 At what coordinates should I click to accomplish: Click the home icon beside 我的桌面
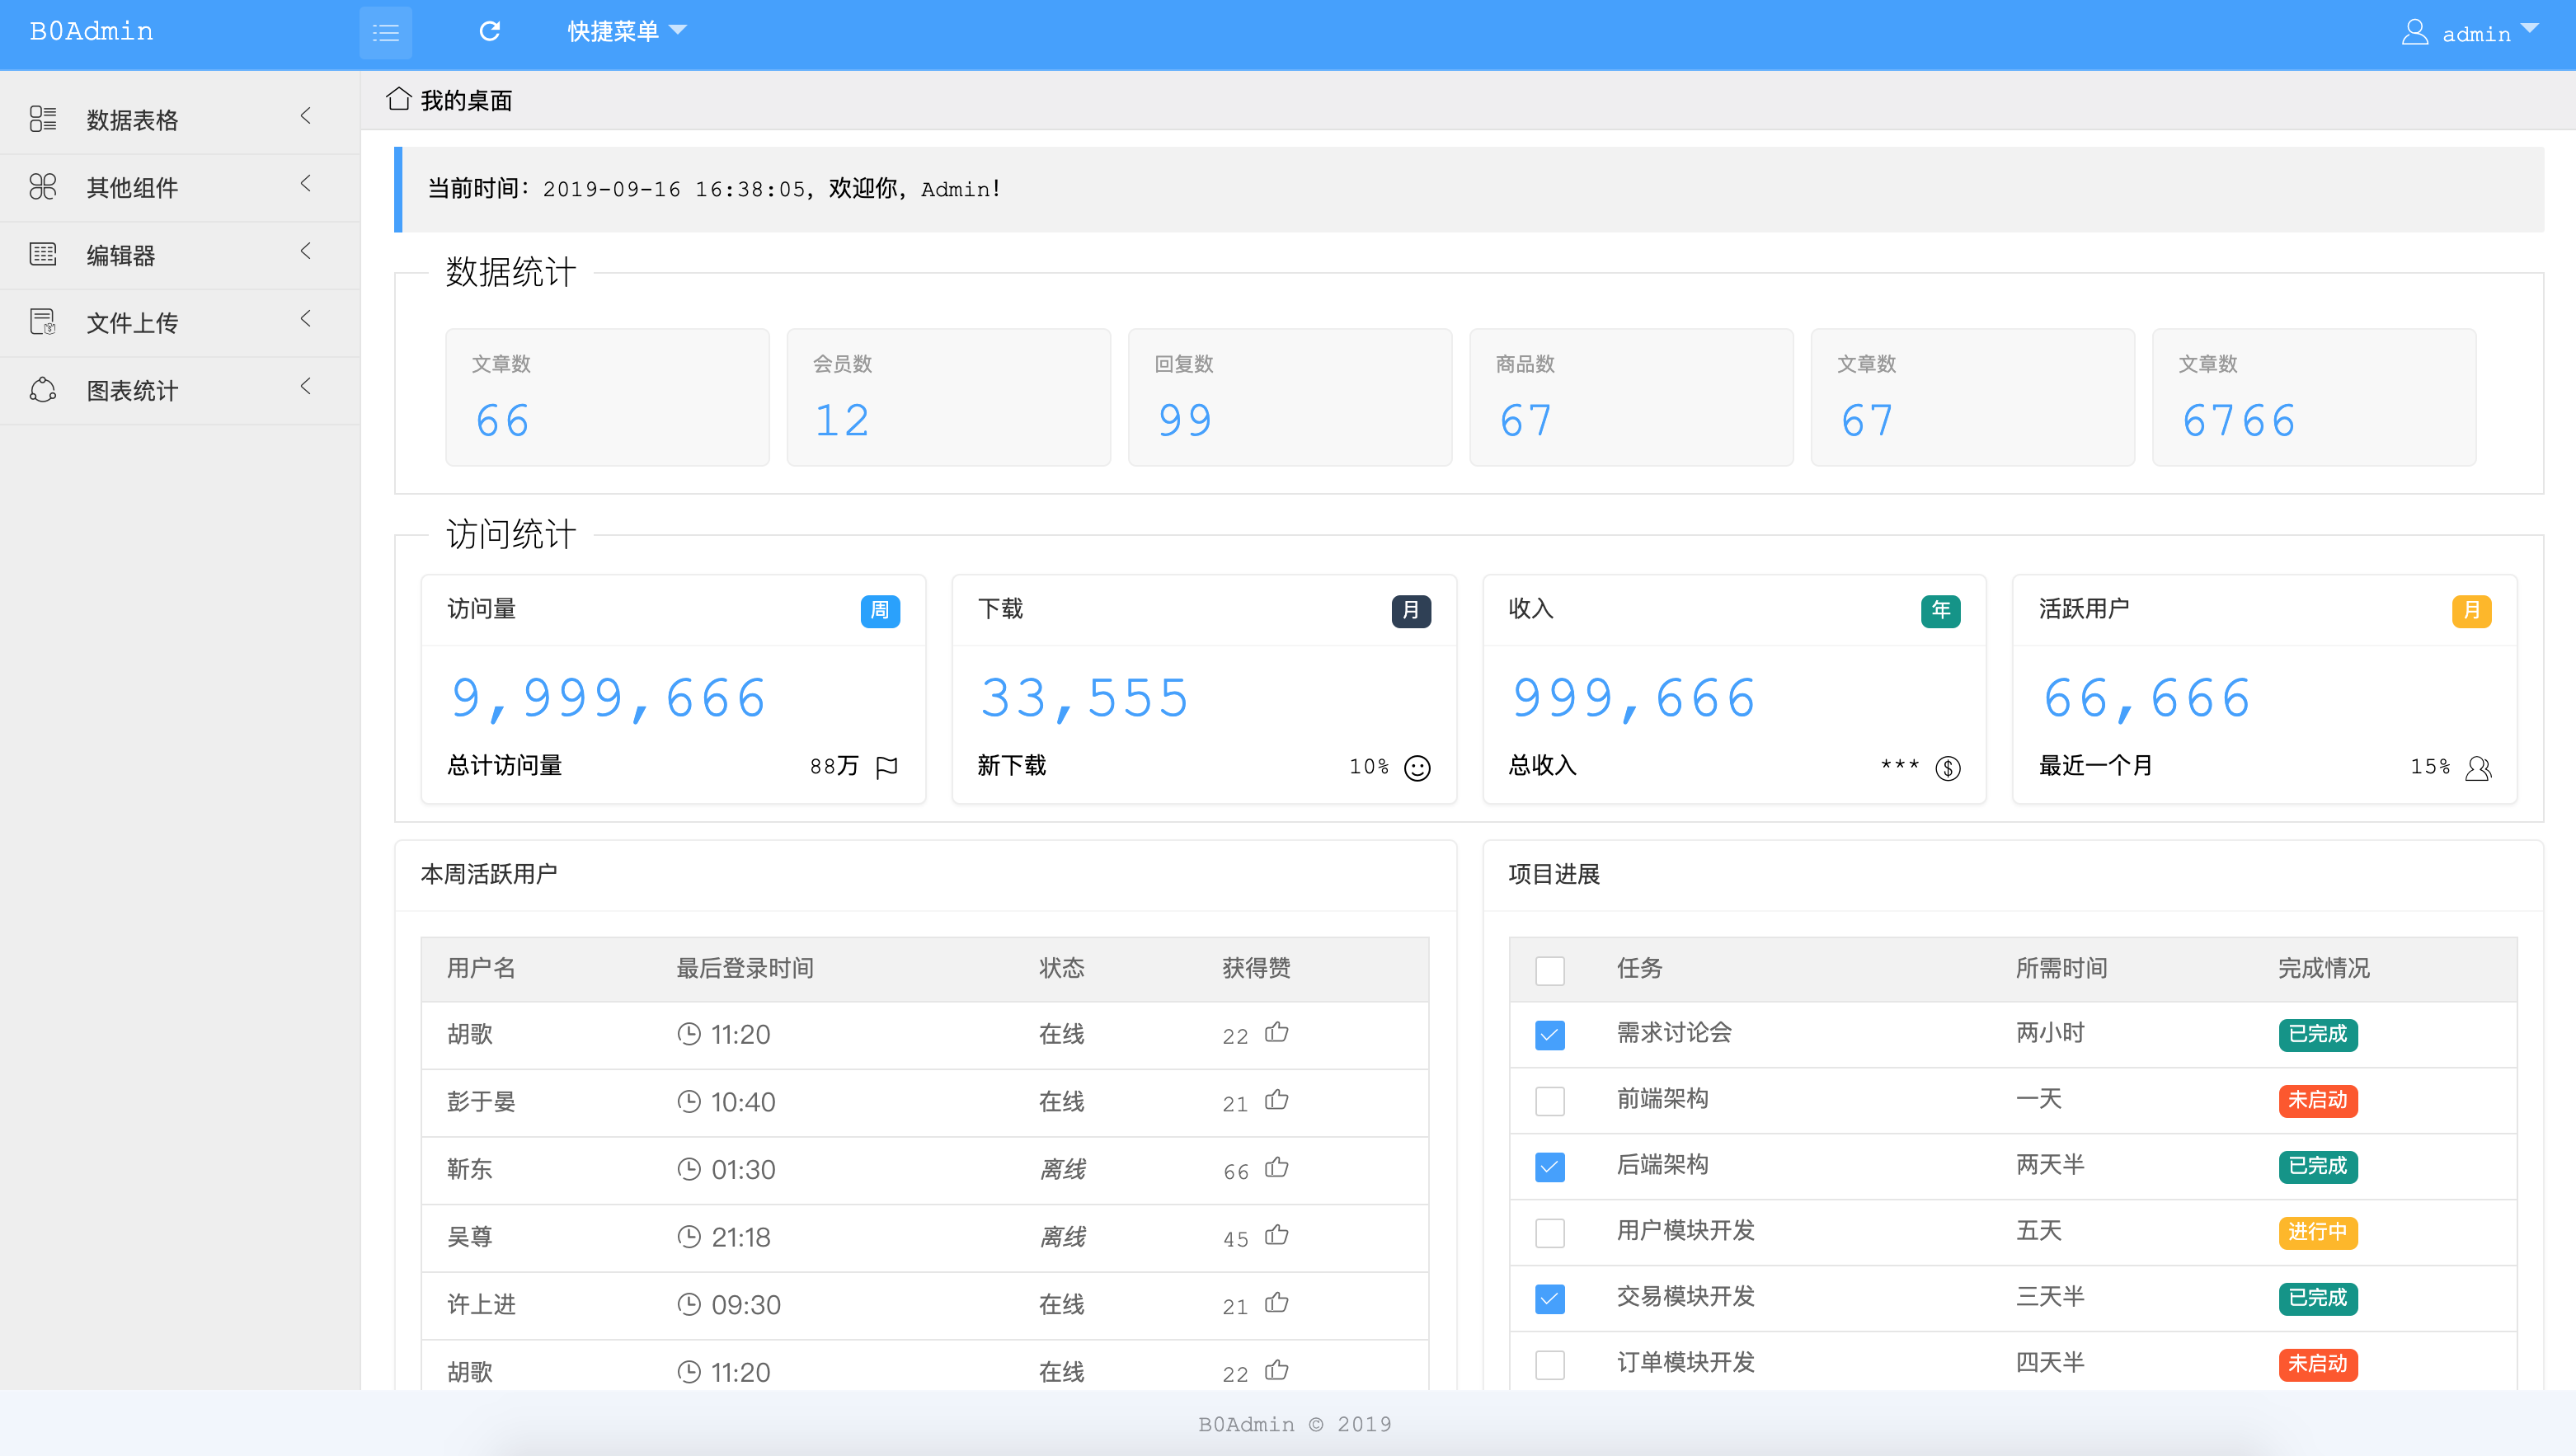(x=399, y=99)
